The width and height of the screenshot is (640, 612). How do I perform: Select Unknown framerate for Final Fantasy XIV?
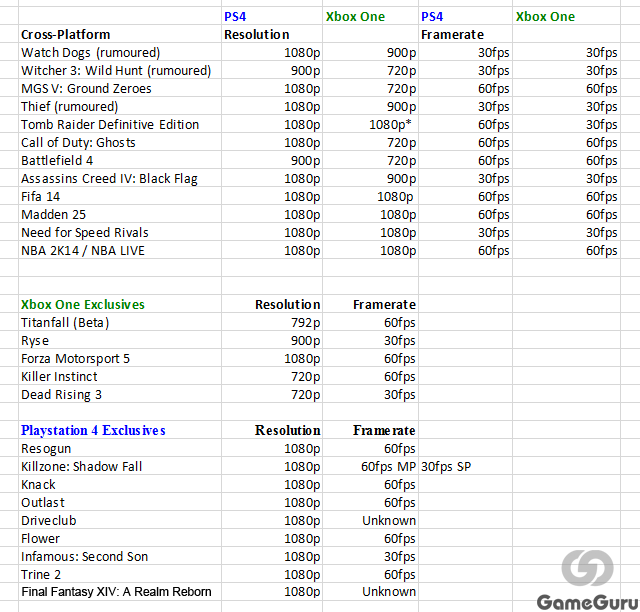tap(370, 592)
